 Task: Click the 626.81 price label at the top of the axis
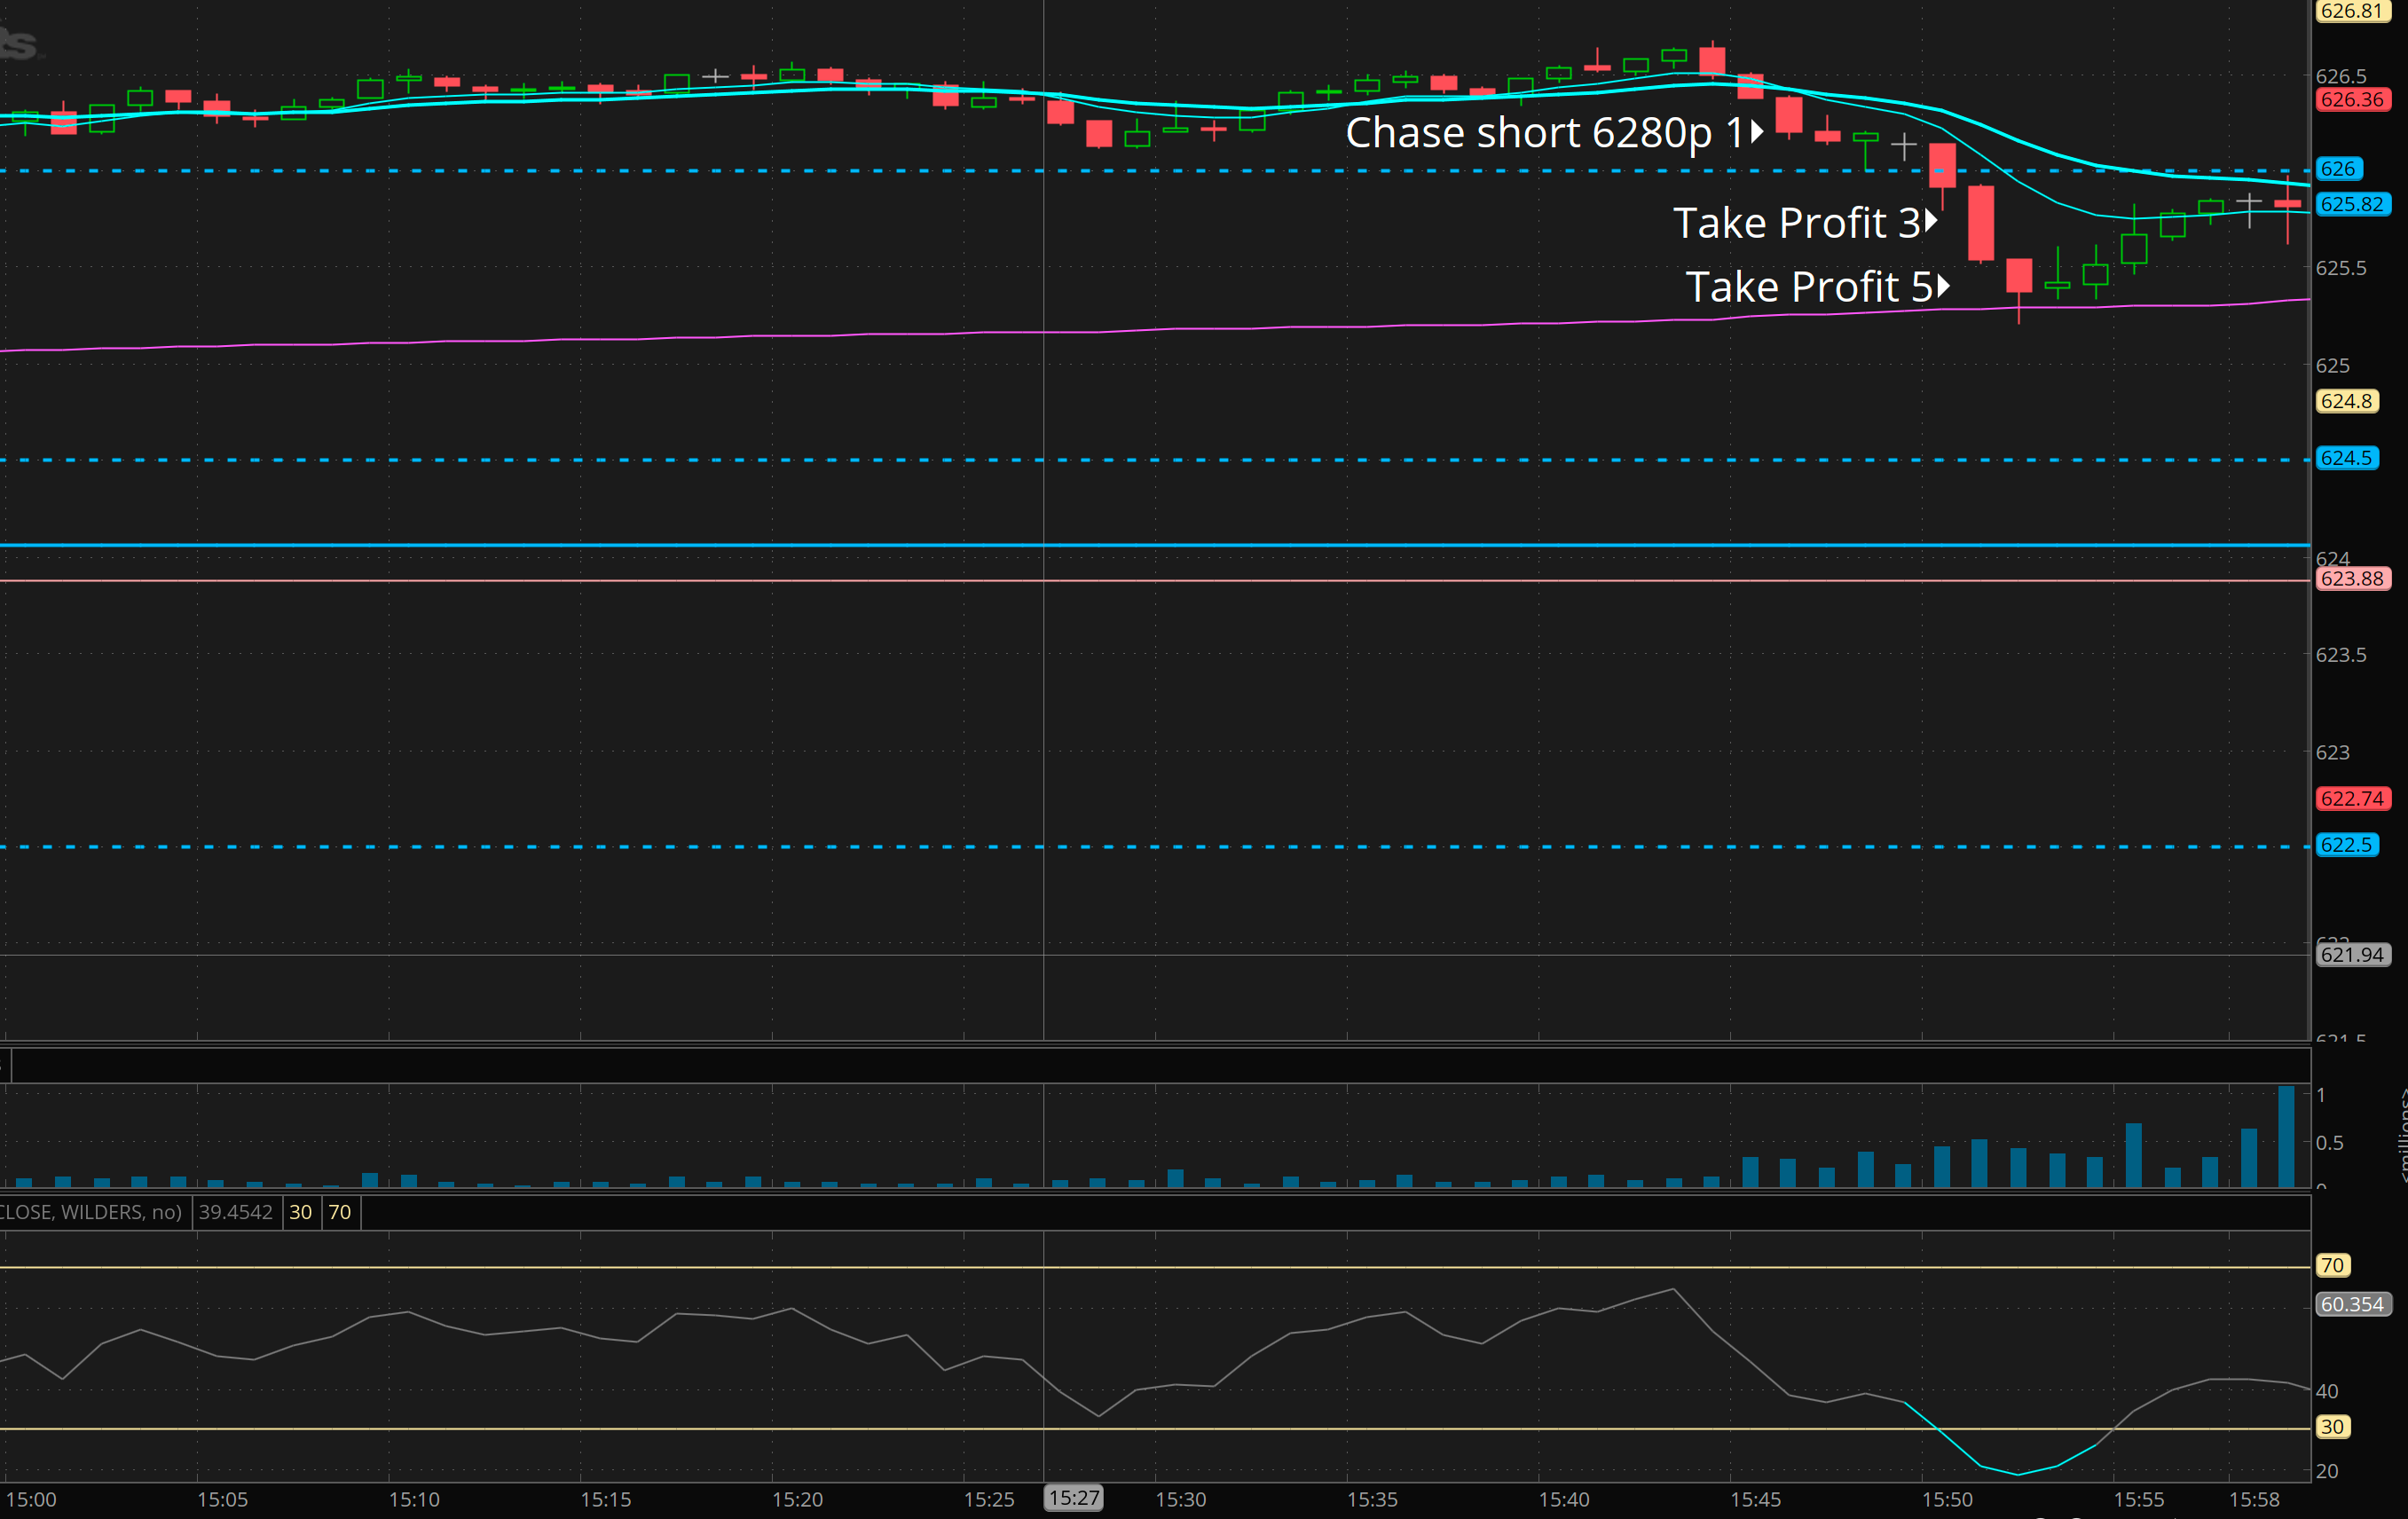(x=2351, y=11)
